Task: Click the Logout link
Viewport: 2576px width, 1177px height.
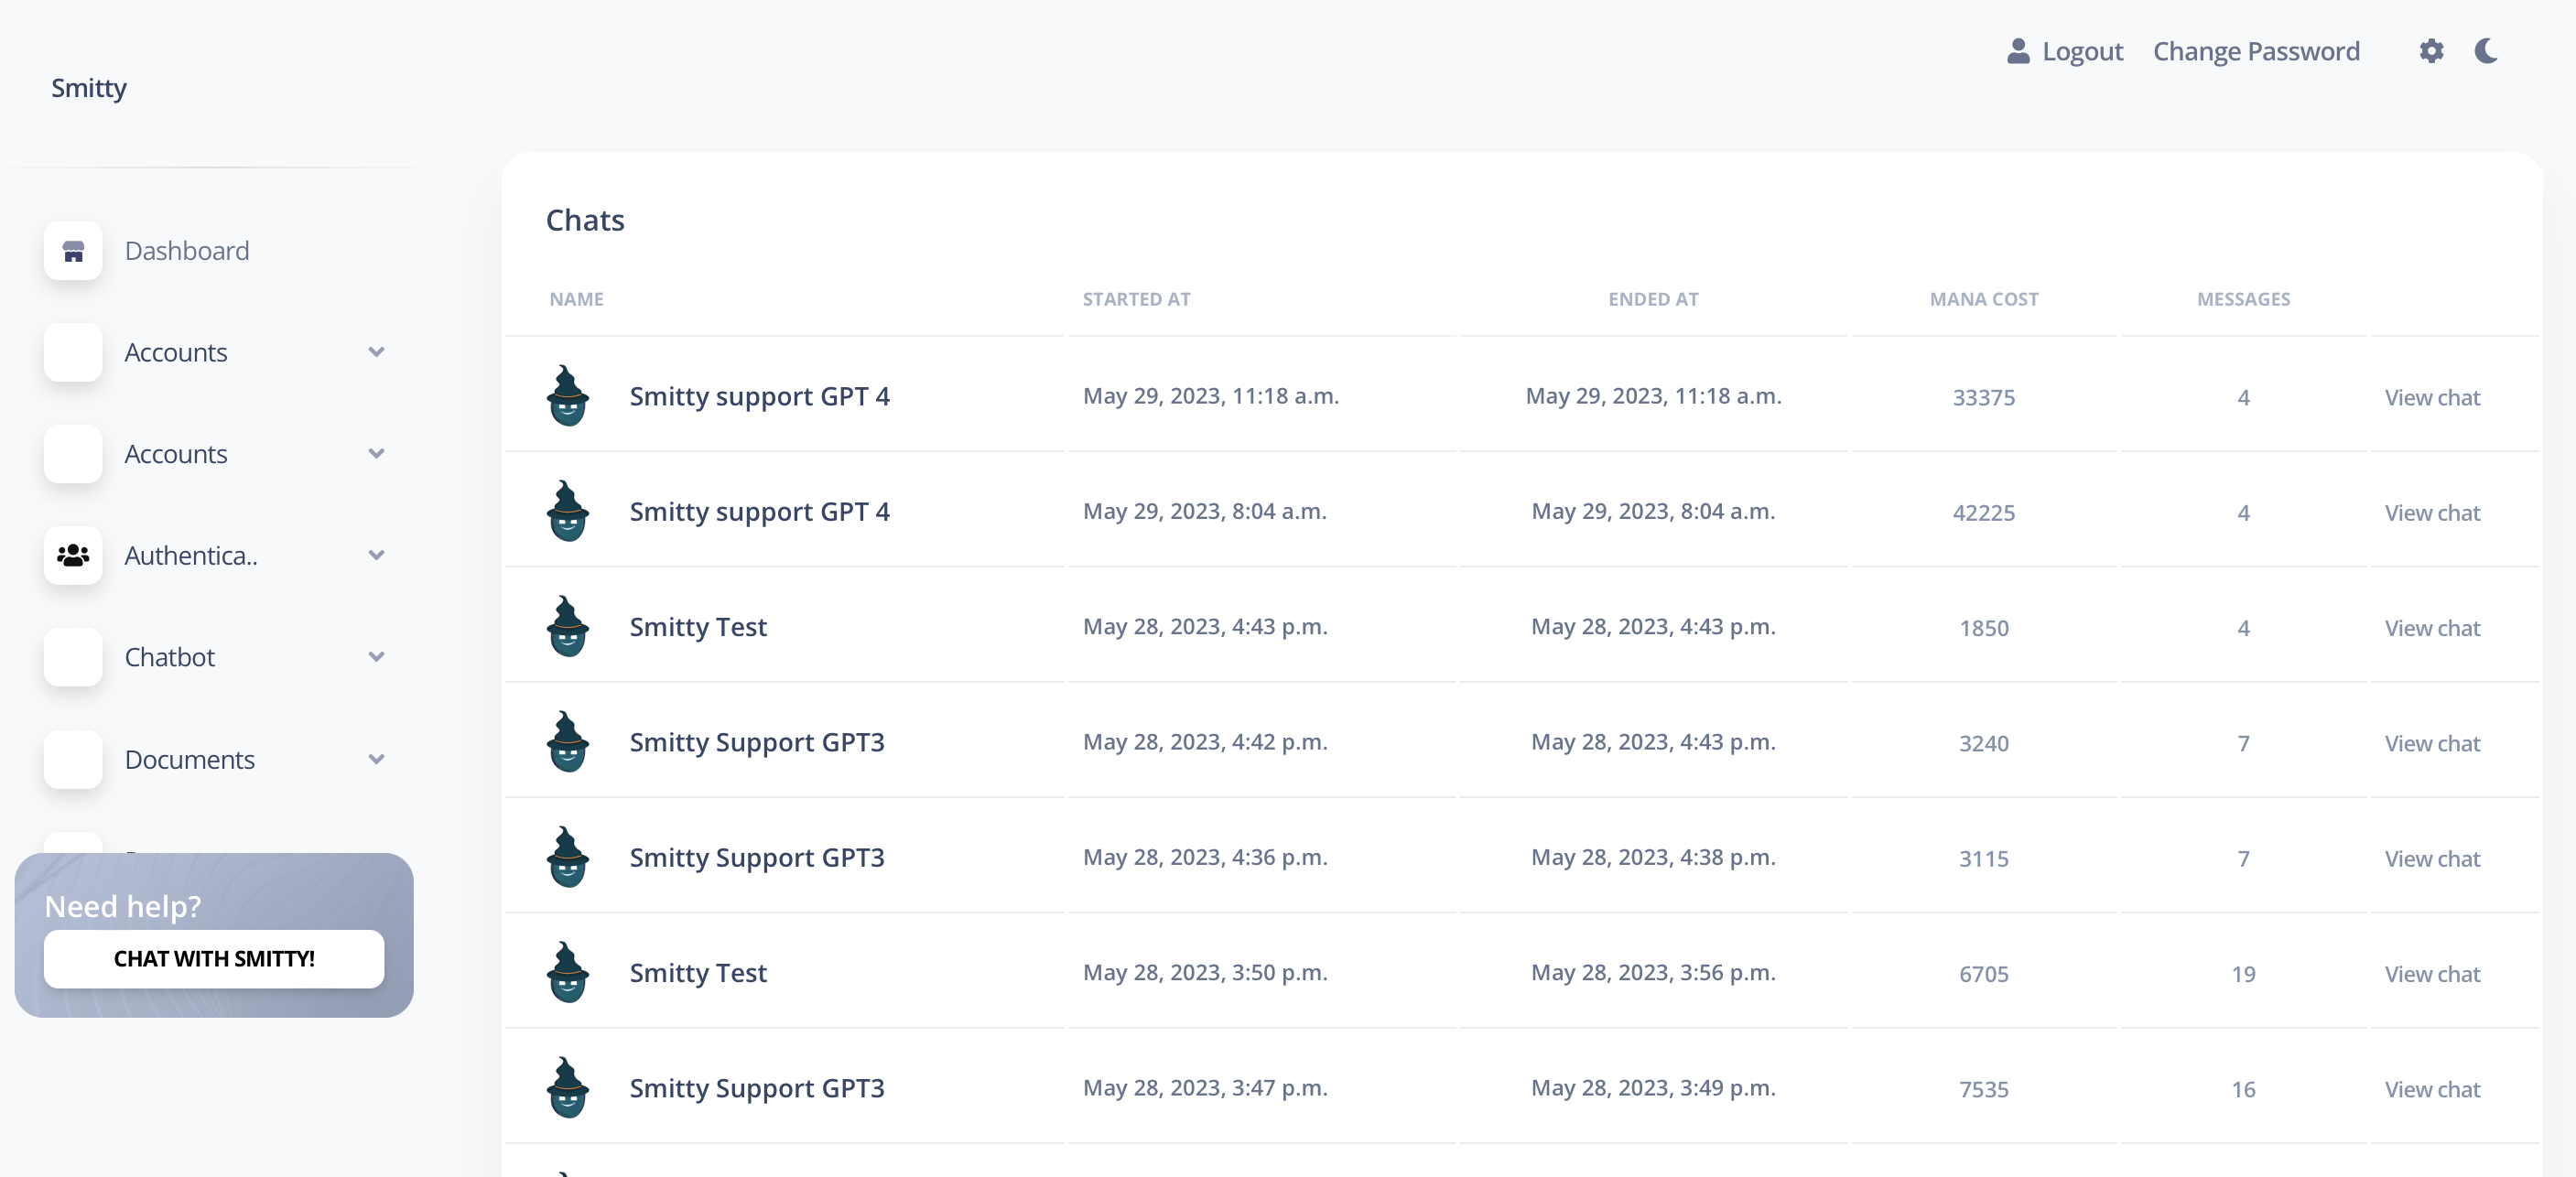Action: pyautogui.click(x=2082, y=51)
